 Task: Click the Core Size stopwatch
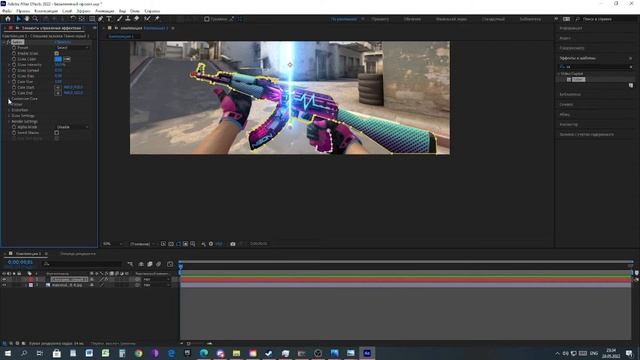14,82
